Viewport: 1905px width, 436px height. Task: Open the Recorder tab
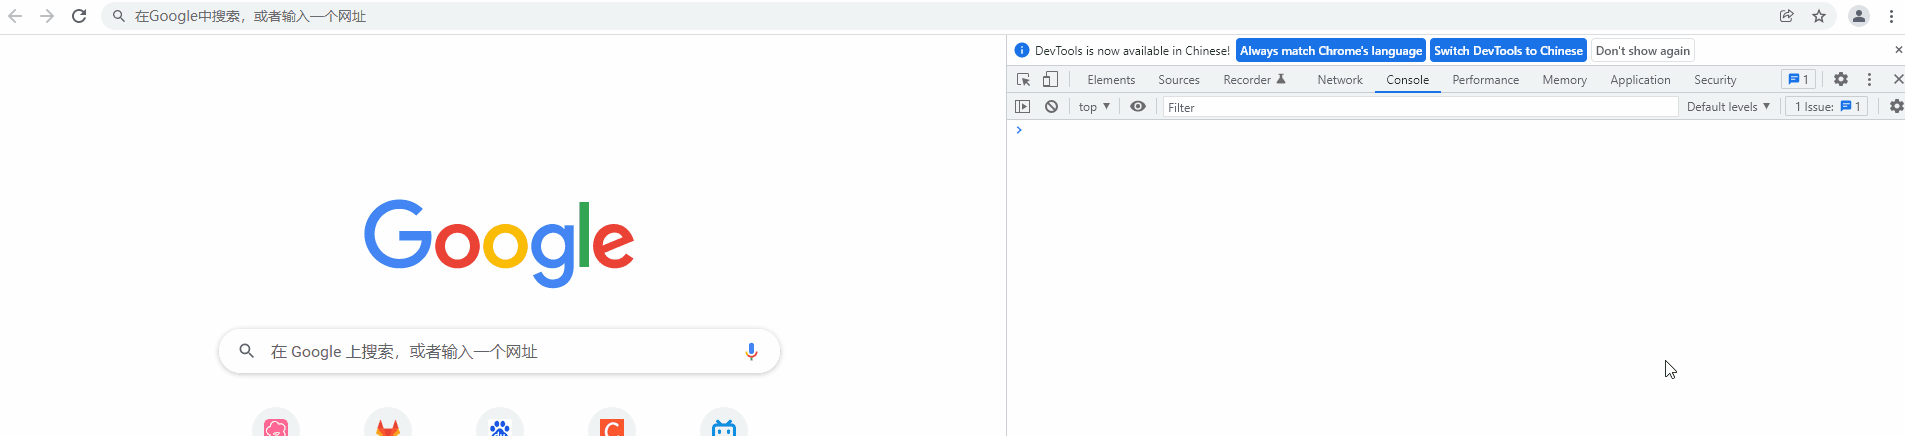[1254, 80]
